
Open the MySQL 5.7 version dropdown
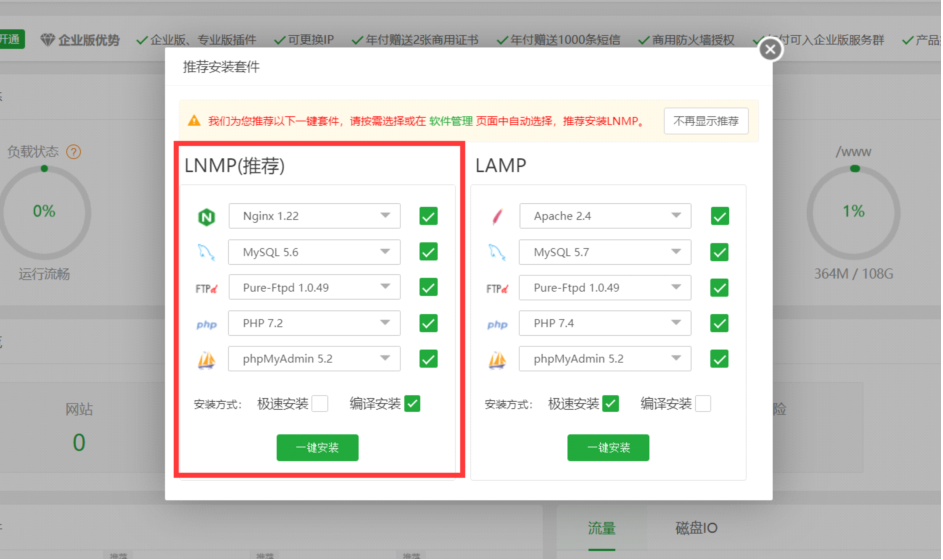tap(605, 252)
